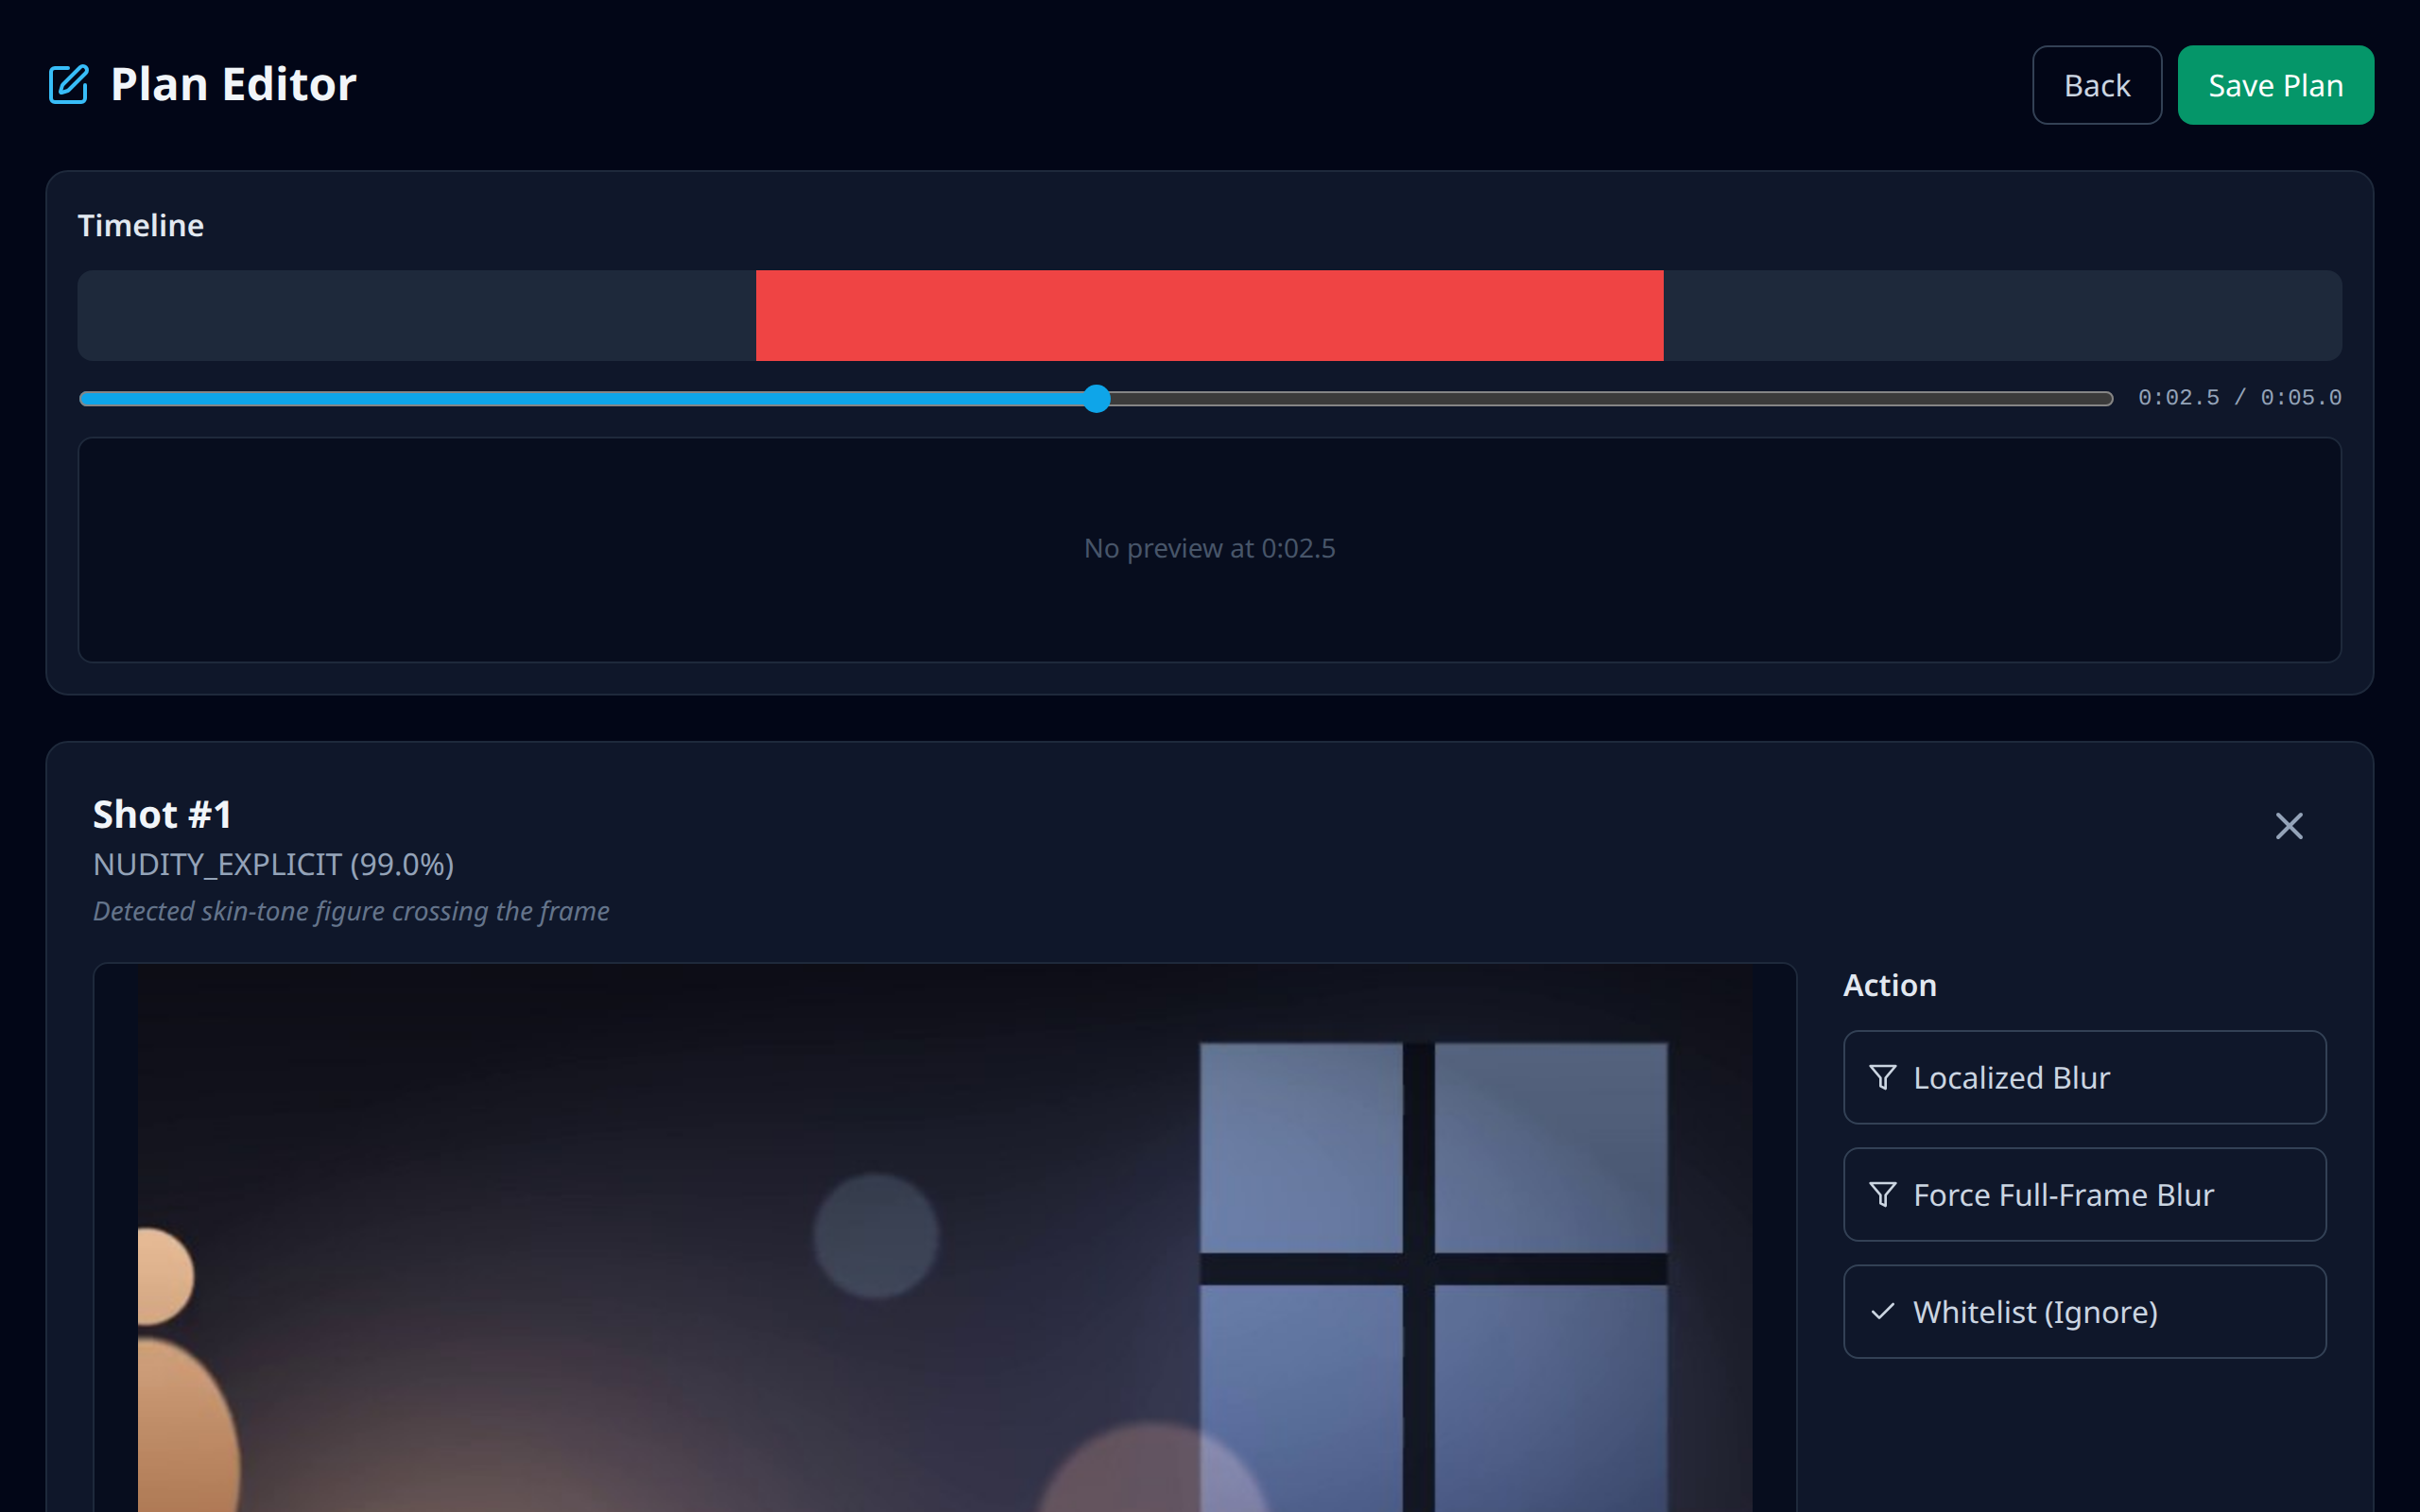Click the 0:02.5 / 0:05.0 time readout
Image resolution: width=2420 pixels, height=1512 pixels.
coord(2239,398)
